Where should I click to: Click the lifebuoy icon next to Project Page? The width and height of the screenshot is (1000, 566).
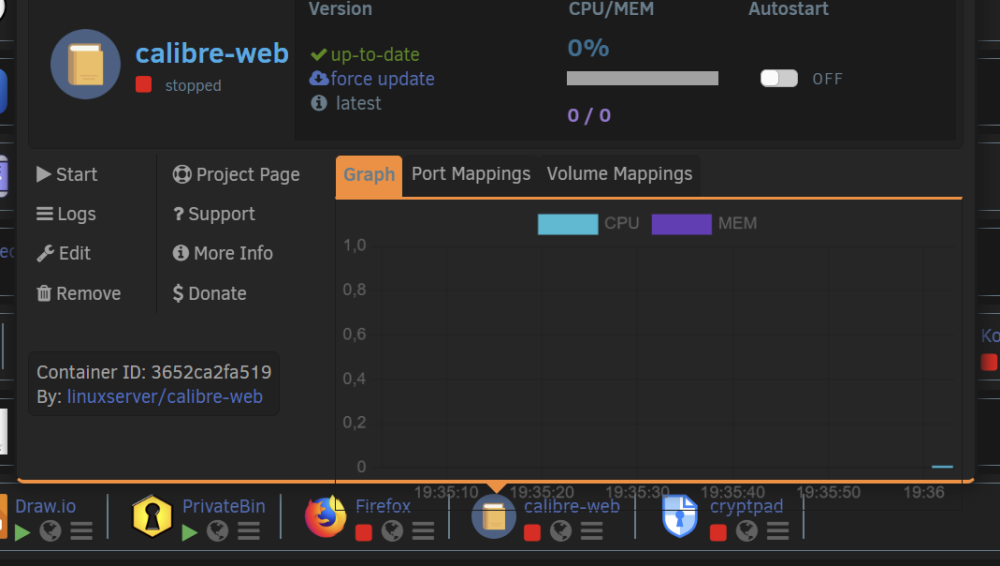(x=182, y=174)
